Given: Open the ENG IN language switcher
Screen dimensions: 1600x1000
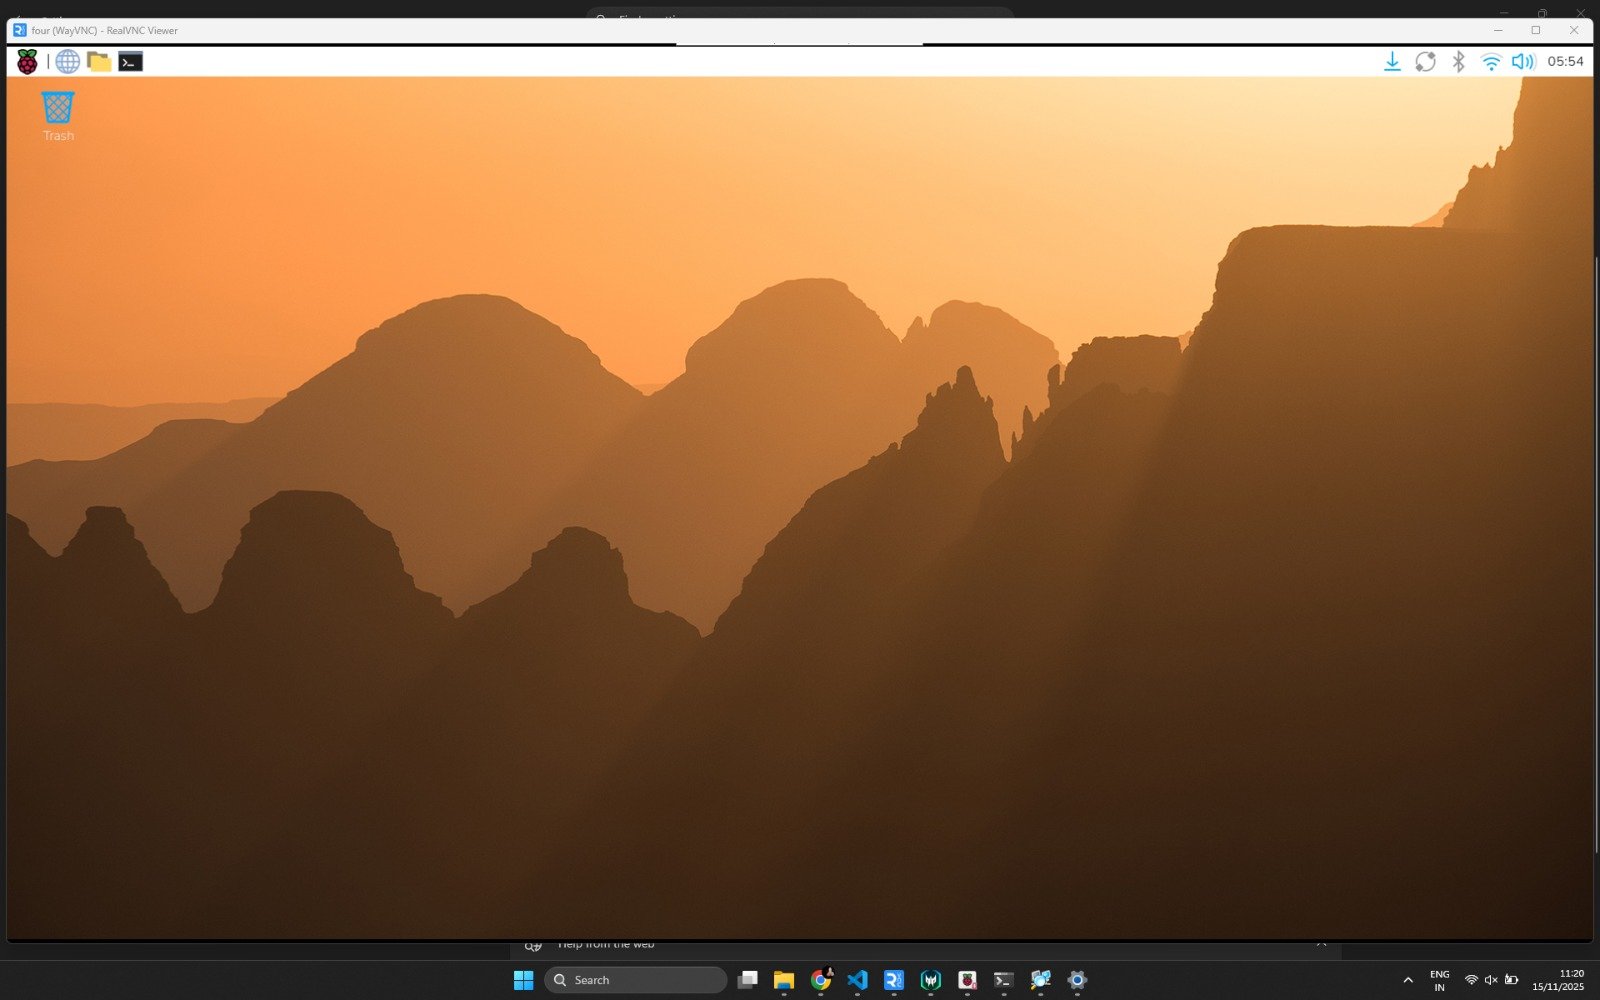Looking at the screenshot, I should pos(1440,980).
